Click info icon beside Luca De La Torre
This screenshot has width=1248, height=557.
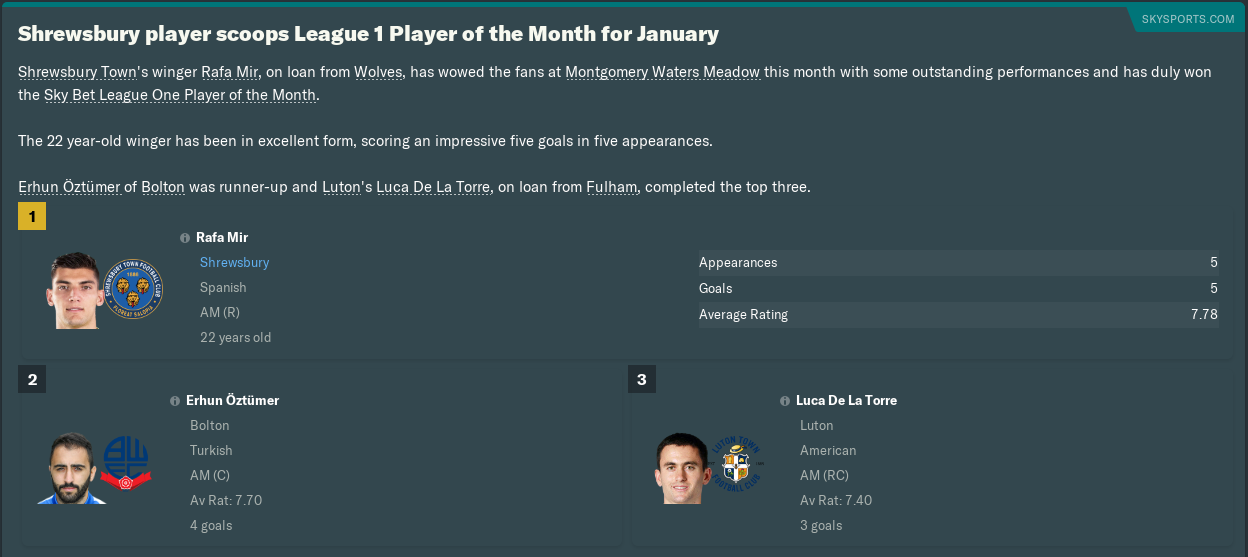point(785,401)
